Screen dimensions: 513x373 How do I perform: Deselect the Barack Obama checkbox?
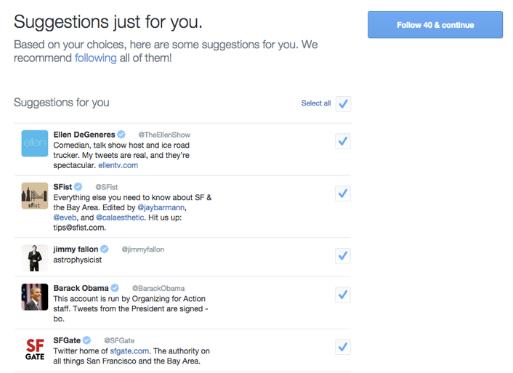pos(343,295)
